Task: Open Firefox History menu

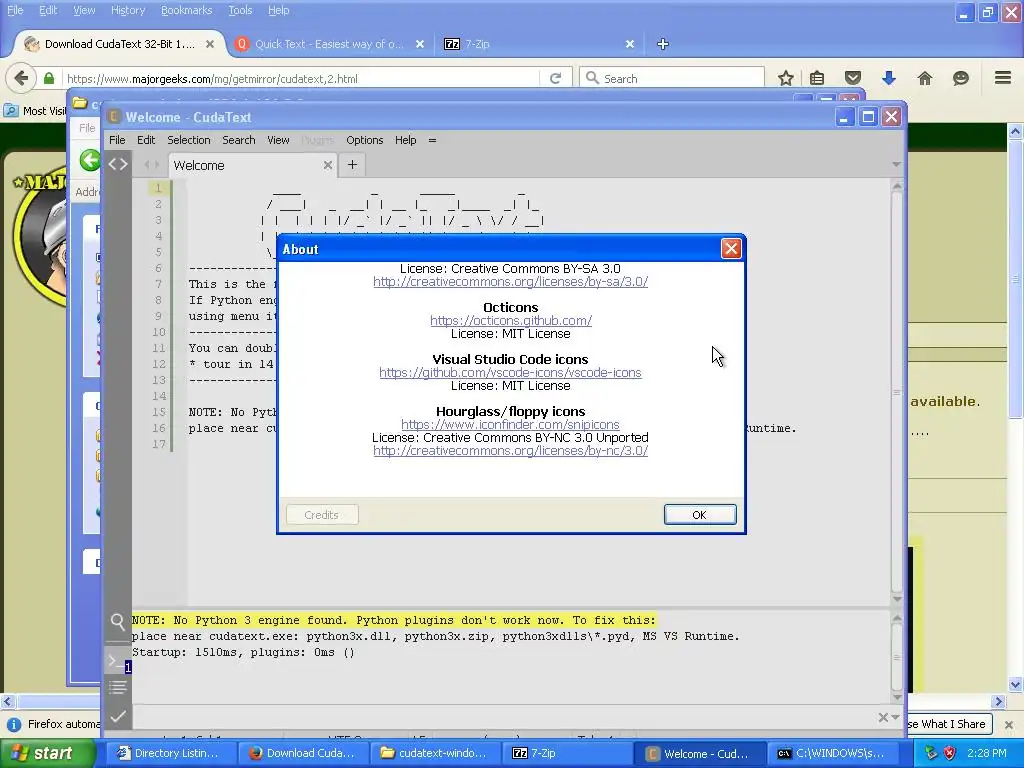Action: click(x=127, y=10)
